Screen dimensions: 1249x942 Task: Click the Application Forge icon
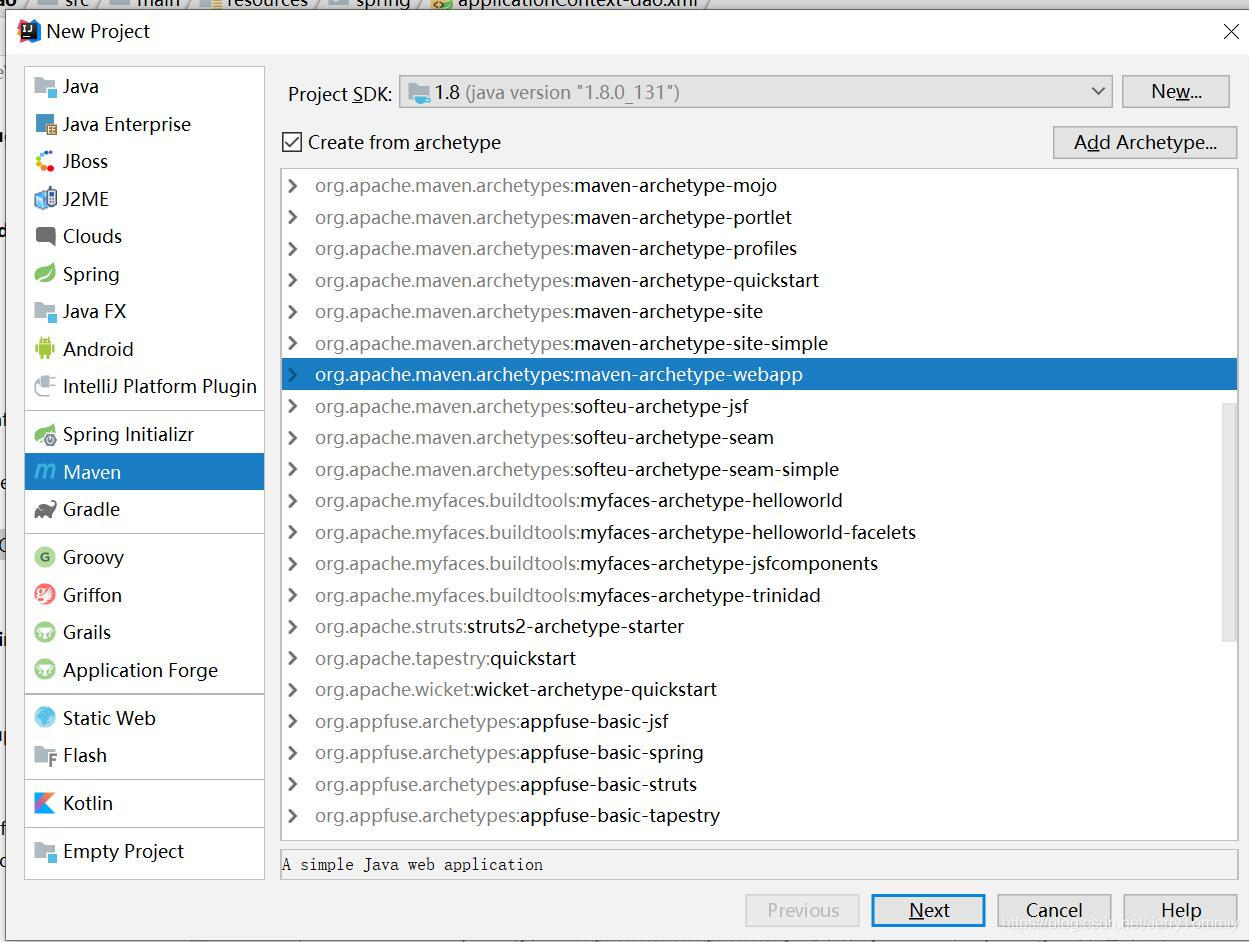click(x=45, y=670)
